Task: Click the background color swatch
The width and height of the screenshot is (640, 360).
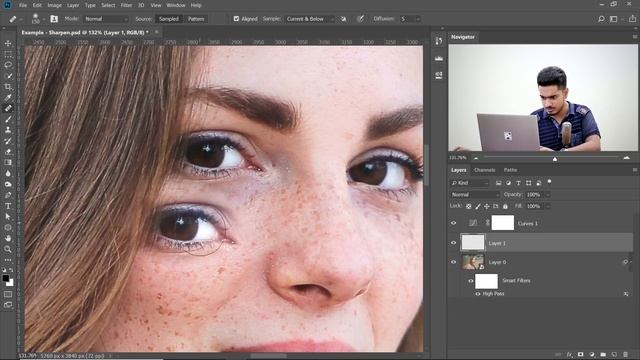Action: (x=10, y=282)
